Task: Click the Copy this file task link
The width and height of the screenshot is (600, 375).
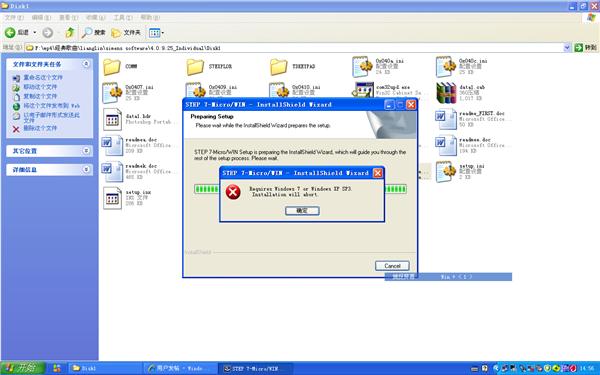Action: point(40,96)
